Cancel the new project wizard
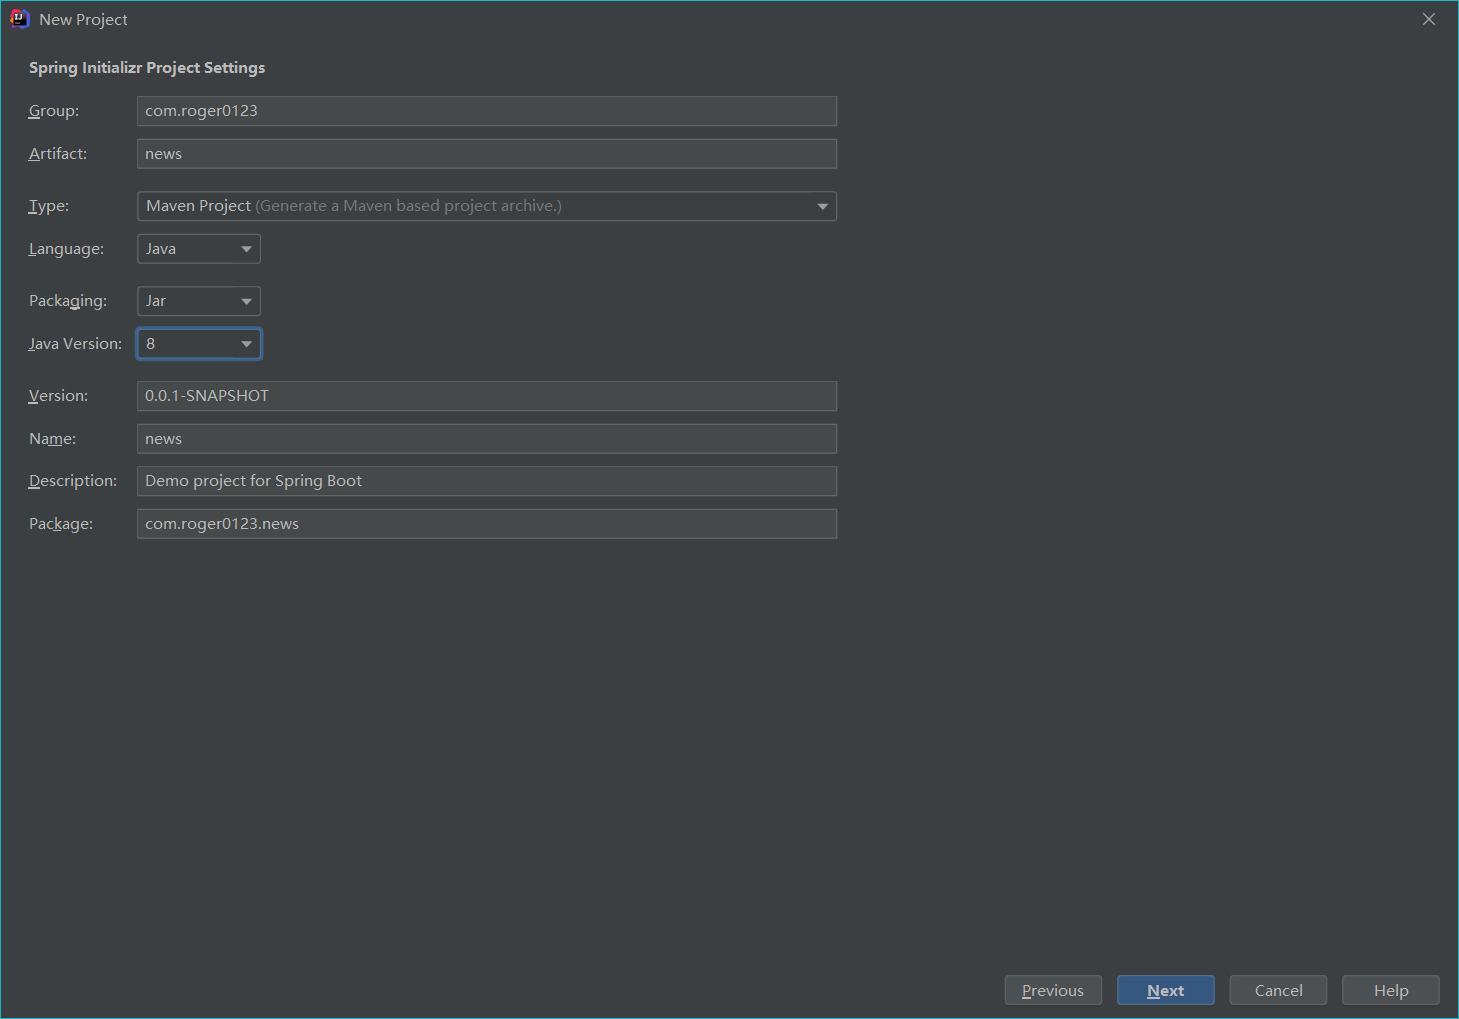 (x=1278, y=990)
